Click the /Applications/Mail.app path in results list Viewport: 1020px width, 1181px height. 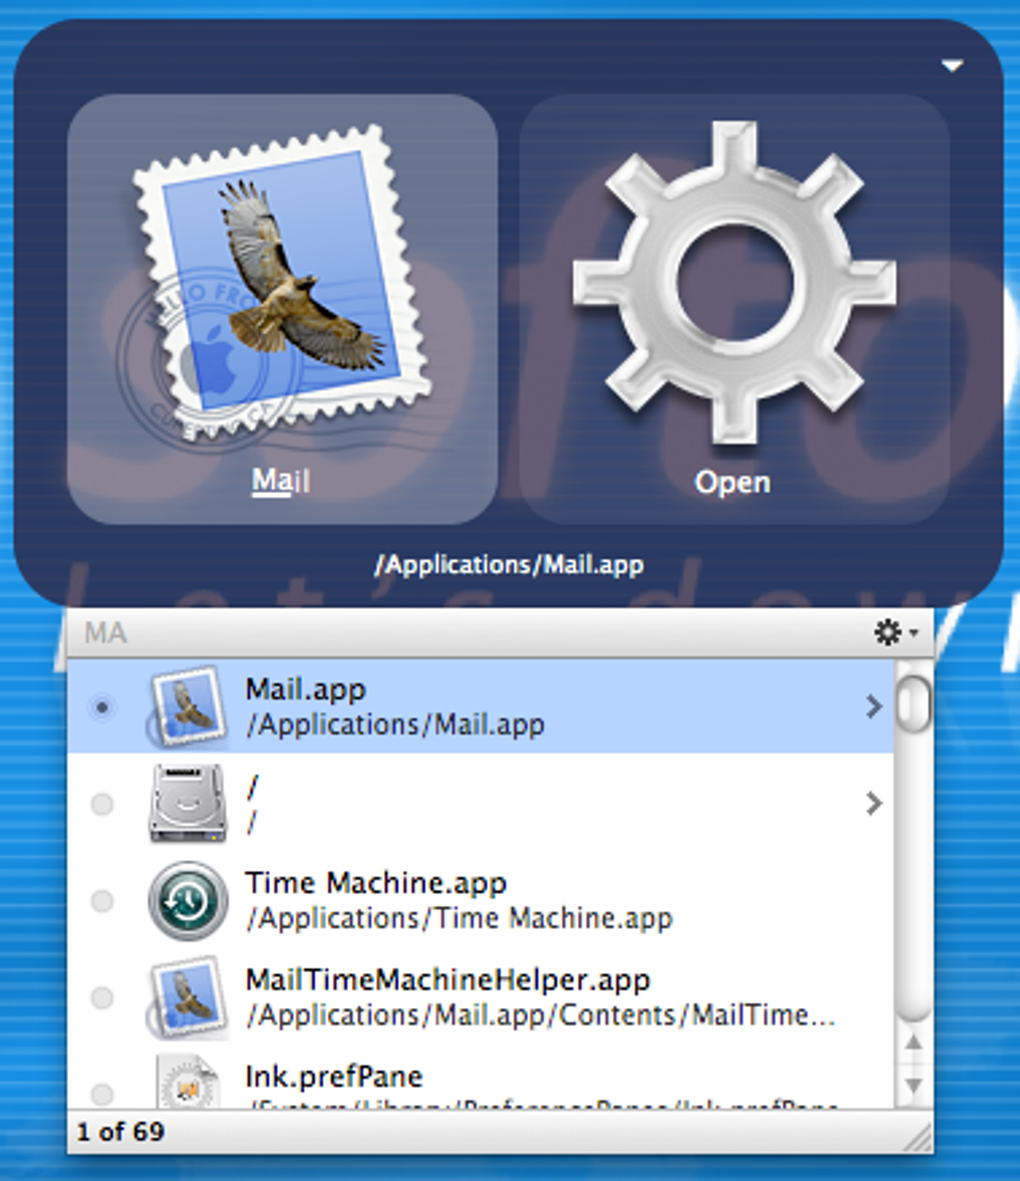[x=395, y=725]
